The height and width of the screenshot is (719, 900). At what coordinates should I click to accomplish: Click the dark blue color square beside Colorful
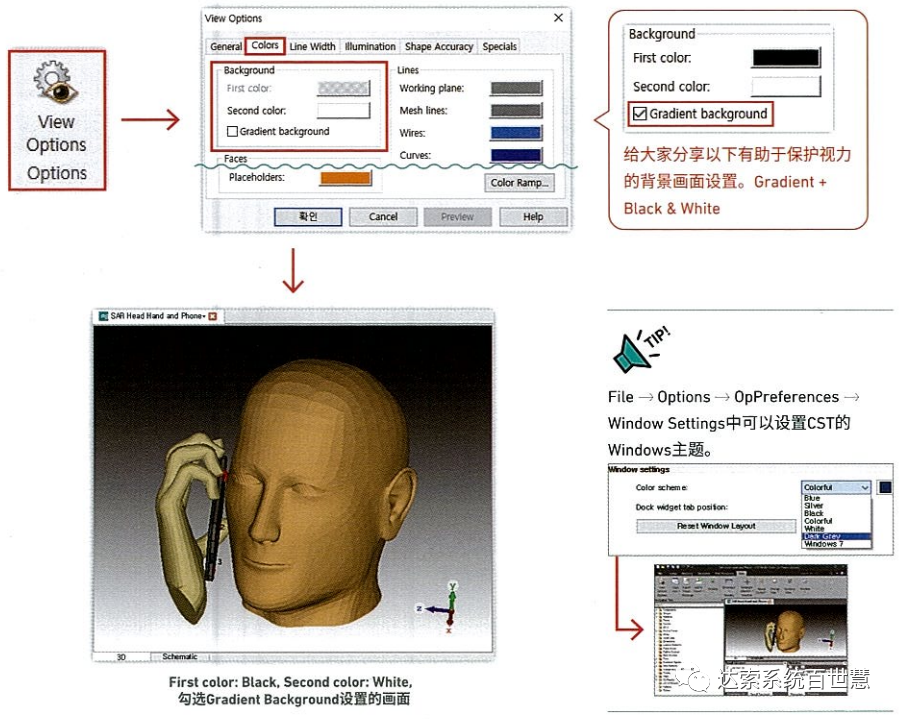tap(885, 487)
